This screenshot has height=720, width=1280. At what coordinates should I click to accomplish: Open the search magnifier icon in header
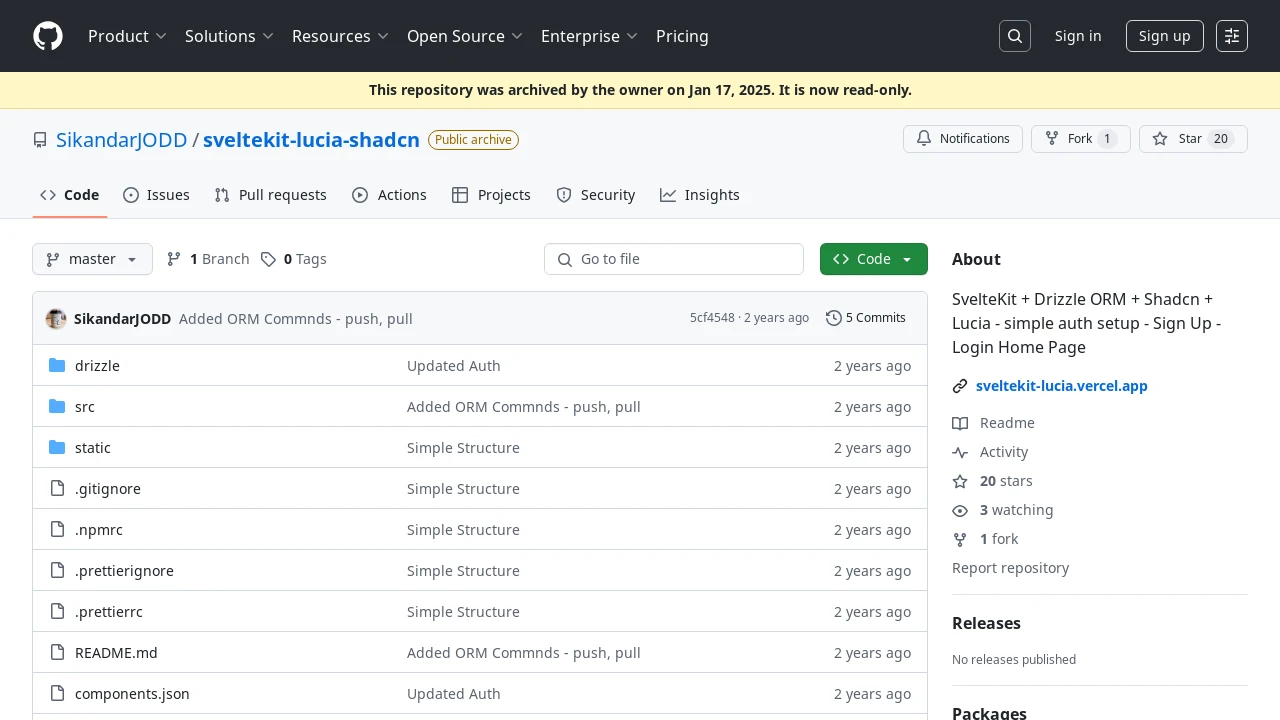[x=1015, y=36]
